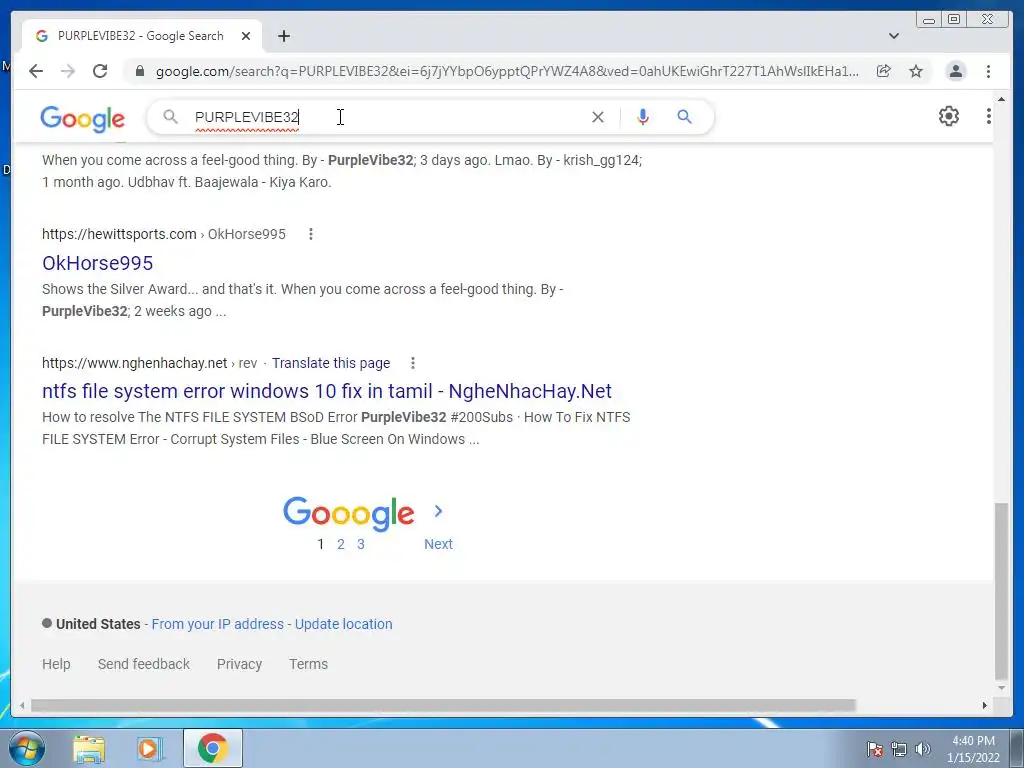Open the volume speaker tray icon

(923, 749)
